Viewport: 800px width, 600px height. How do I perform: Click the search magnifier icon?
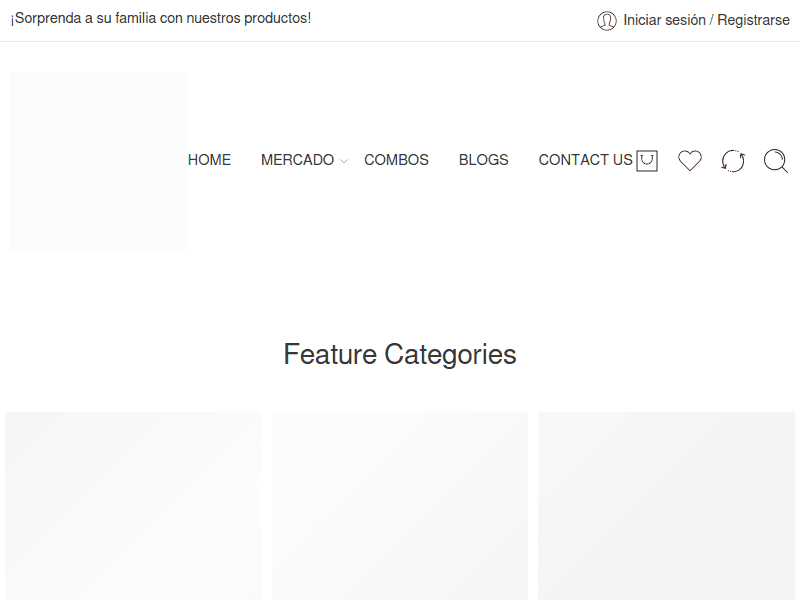tap(776, 160)
